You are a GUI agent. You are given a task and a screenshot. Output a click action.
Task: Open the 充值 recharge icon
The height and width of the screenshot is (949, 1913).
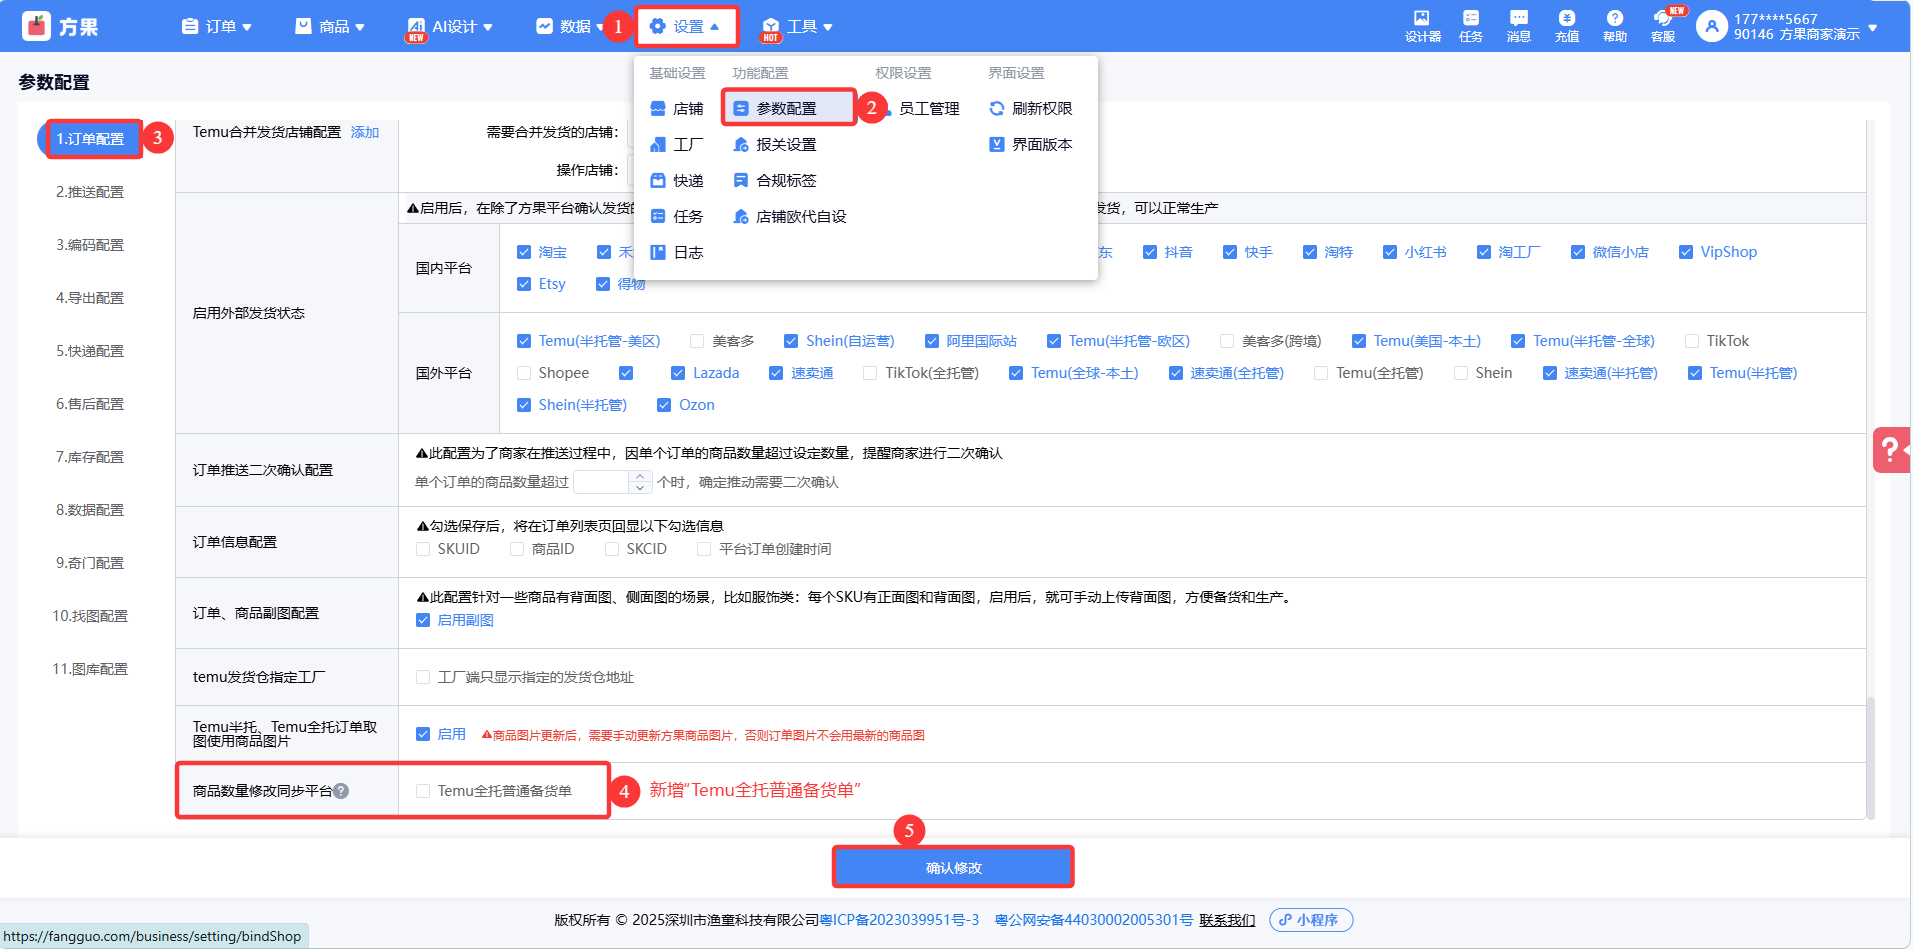coord(1566,26)
